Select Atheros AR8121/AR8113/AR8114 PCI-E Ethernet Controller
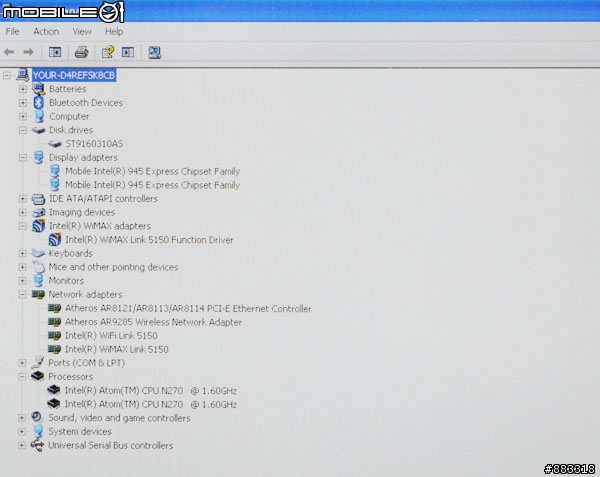 coord(188,308)
